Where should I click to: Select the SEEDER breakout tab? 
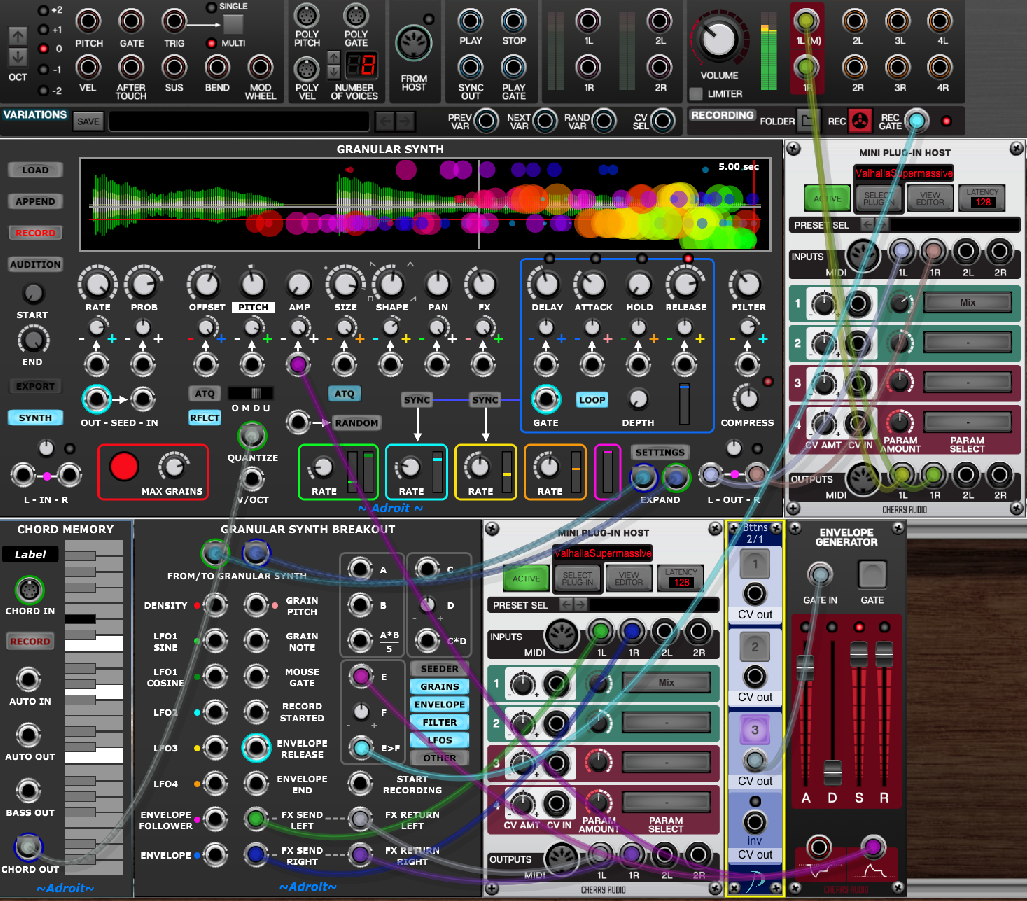[x=439, y=669]
